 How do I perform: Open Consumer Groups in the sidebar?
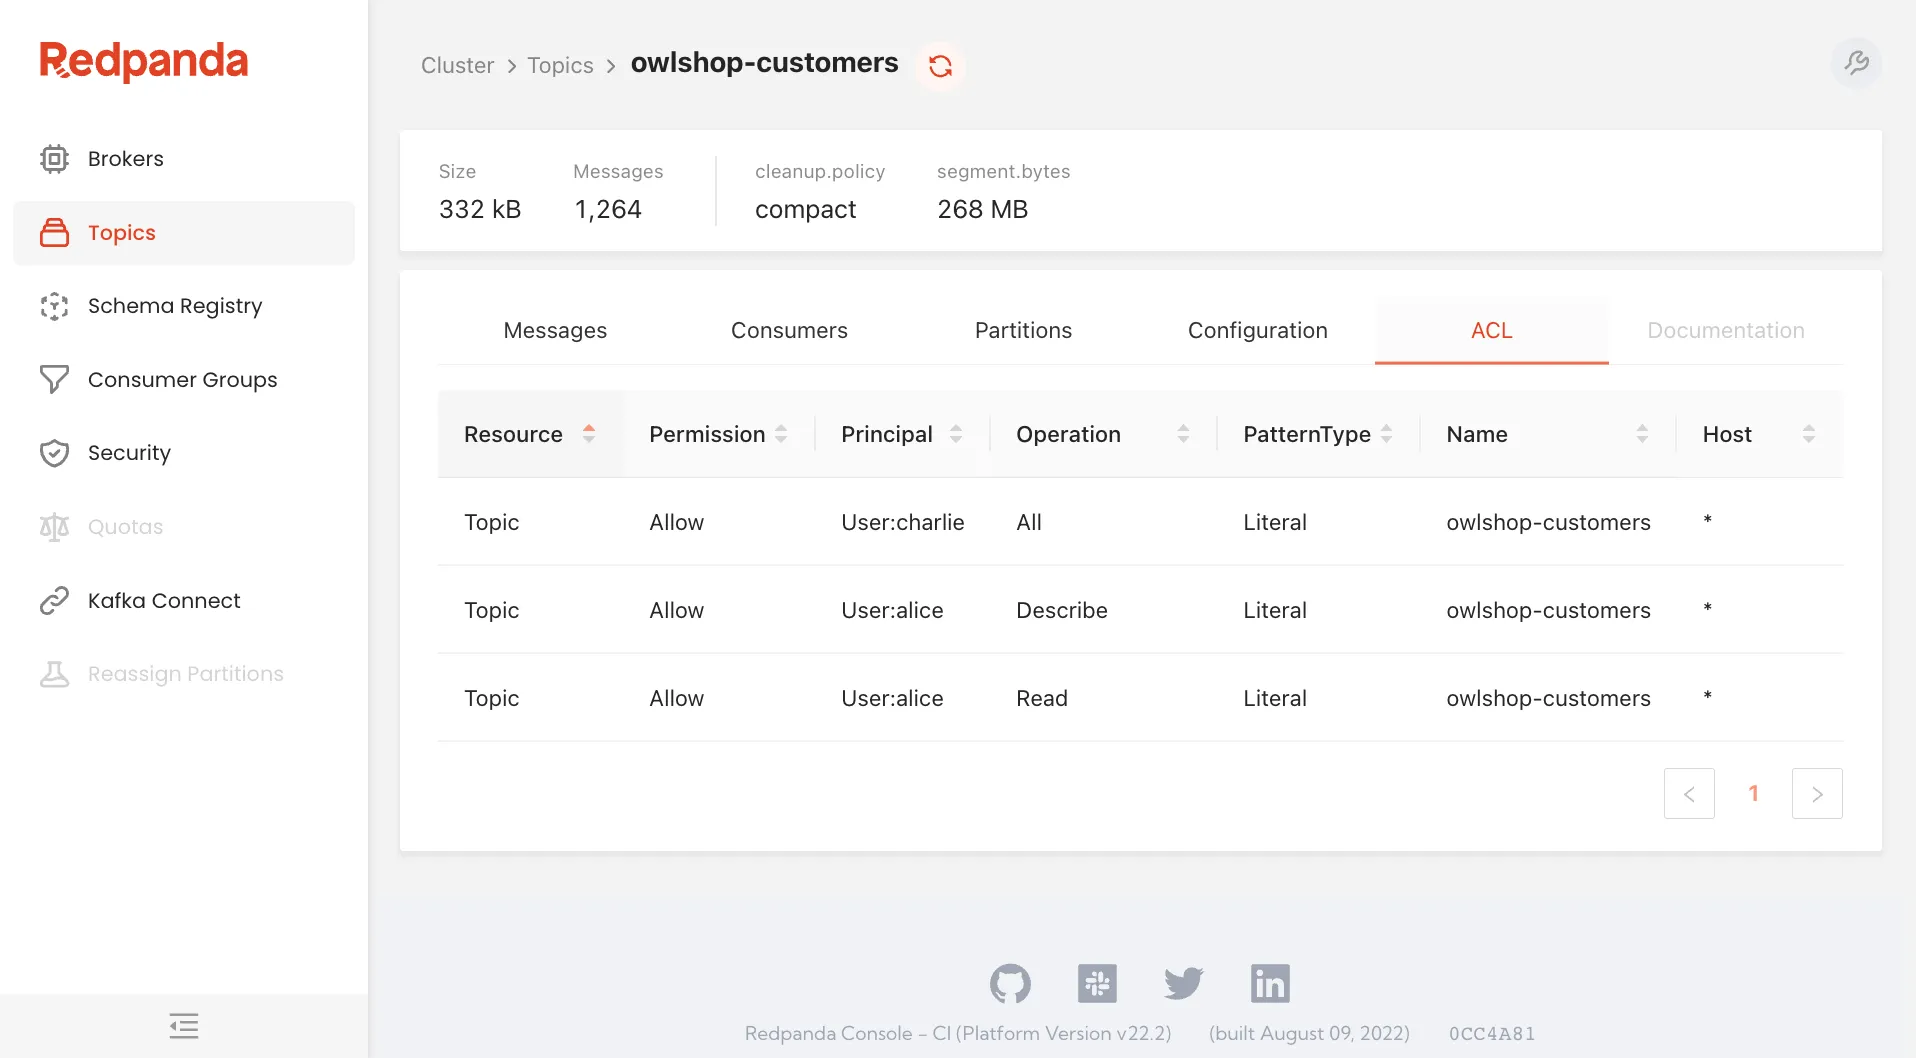[184, 380]
